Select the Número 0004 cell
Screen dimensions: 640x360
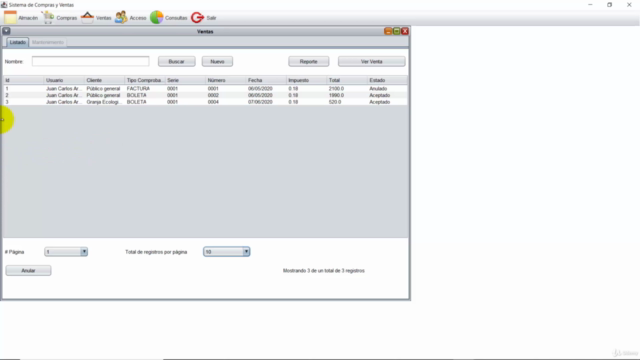coord(226,102)
